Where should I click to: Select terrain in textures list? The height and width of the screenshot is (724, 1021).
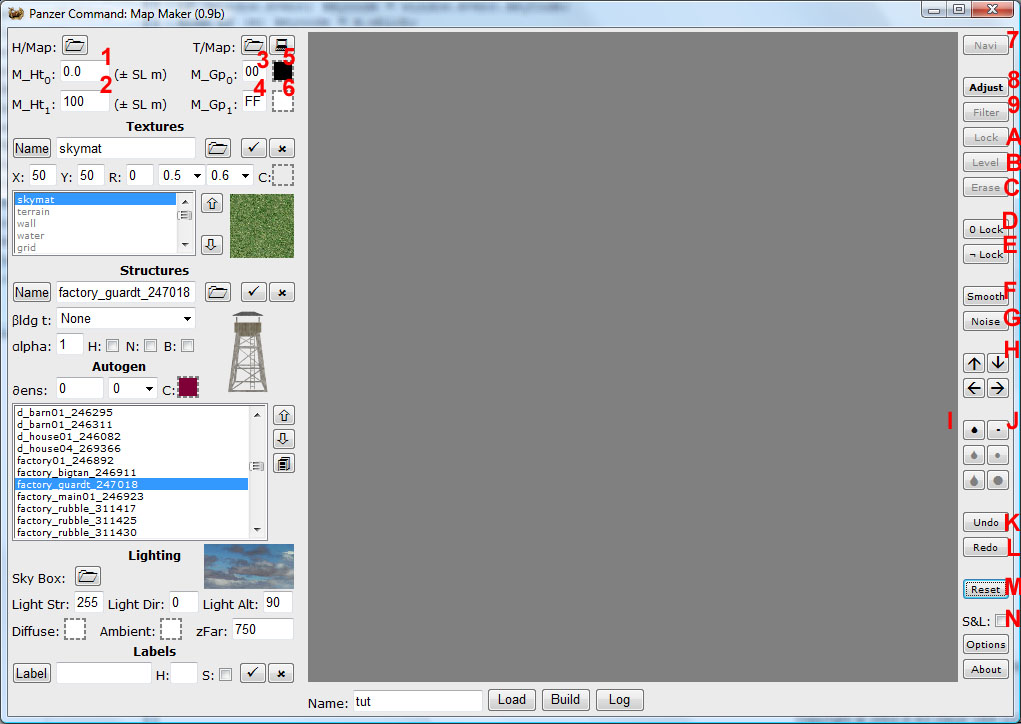point(95,212)
